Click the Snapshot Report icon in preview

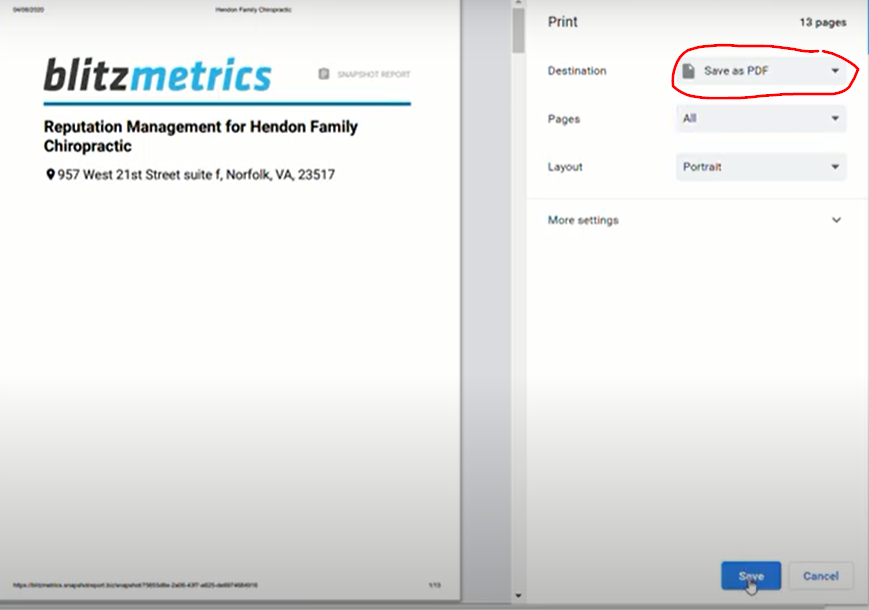324,74
